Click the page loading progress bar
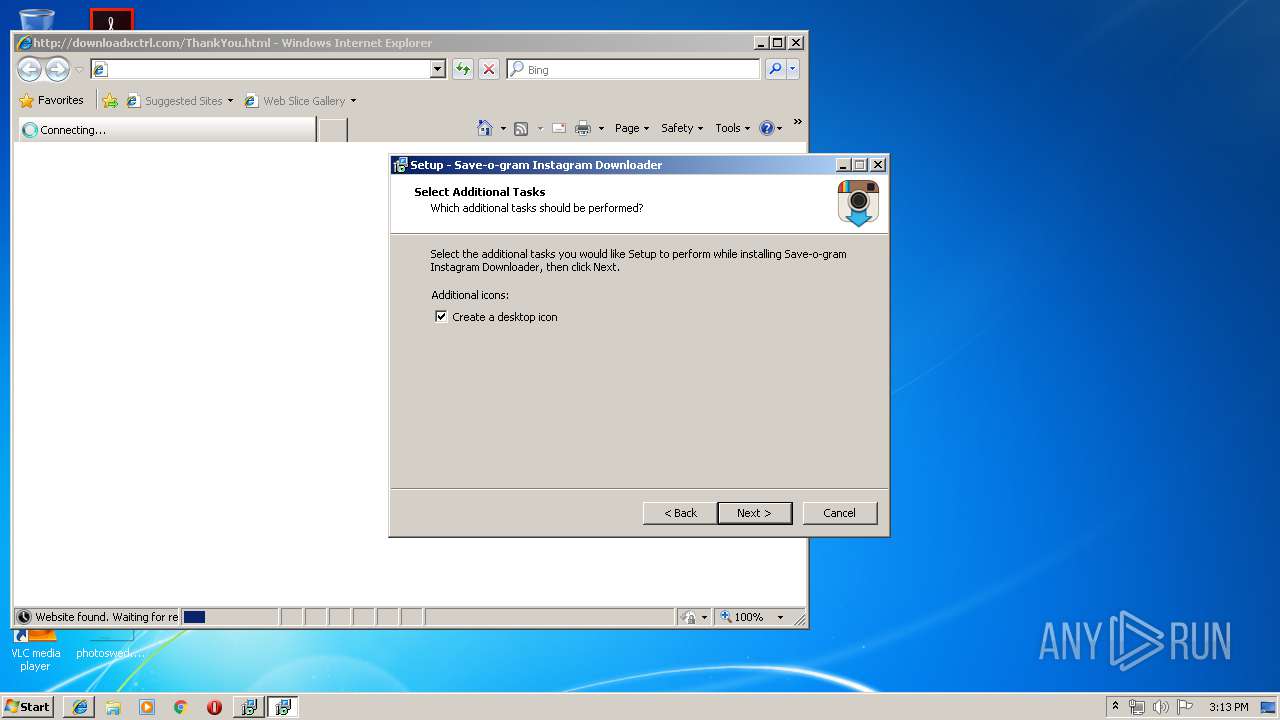Viewport: 1280px width, 720px height. click(230, 617)
